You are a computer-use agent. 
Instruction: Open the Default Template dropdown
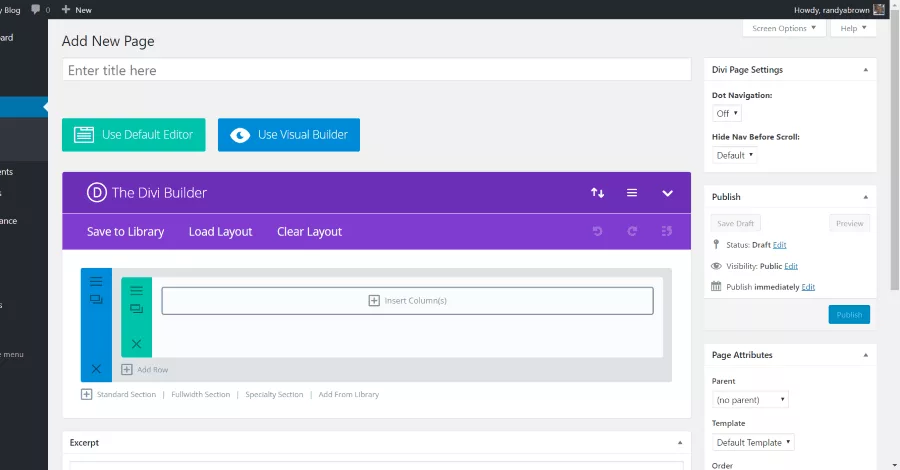(x=753, y=442)
